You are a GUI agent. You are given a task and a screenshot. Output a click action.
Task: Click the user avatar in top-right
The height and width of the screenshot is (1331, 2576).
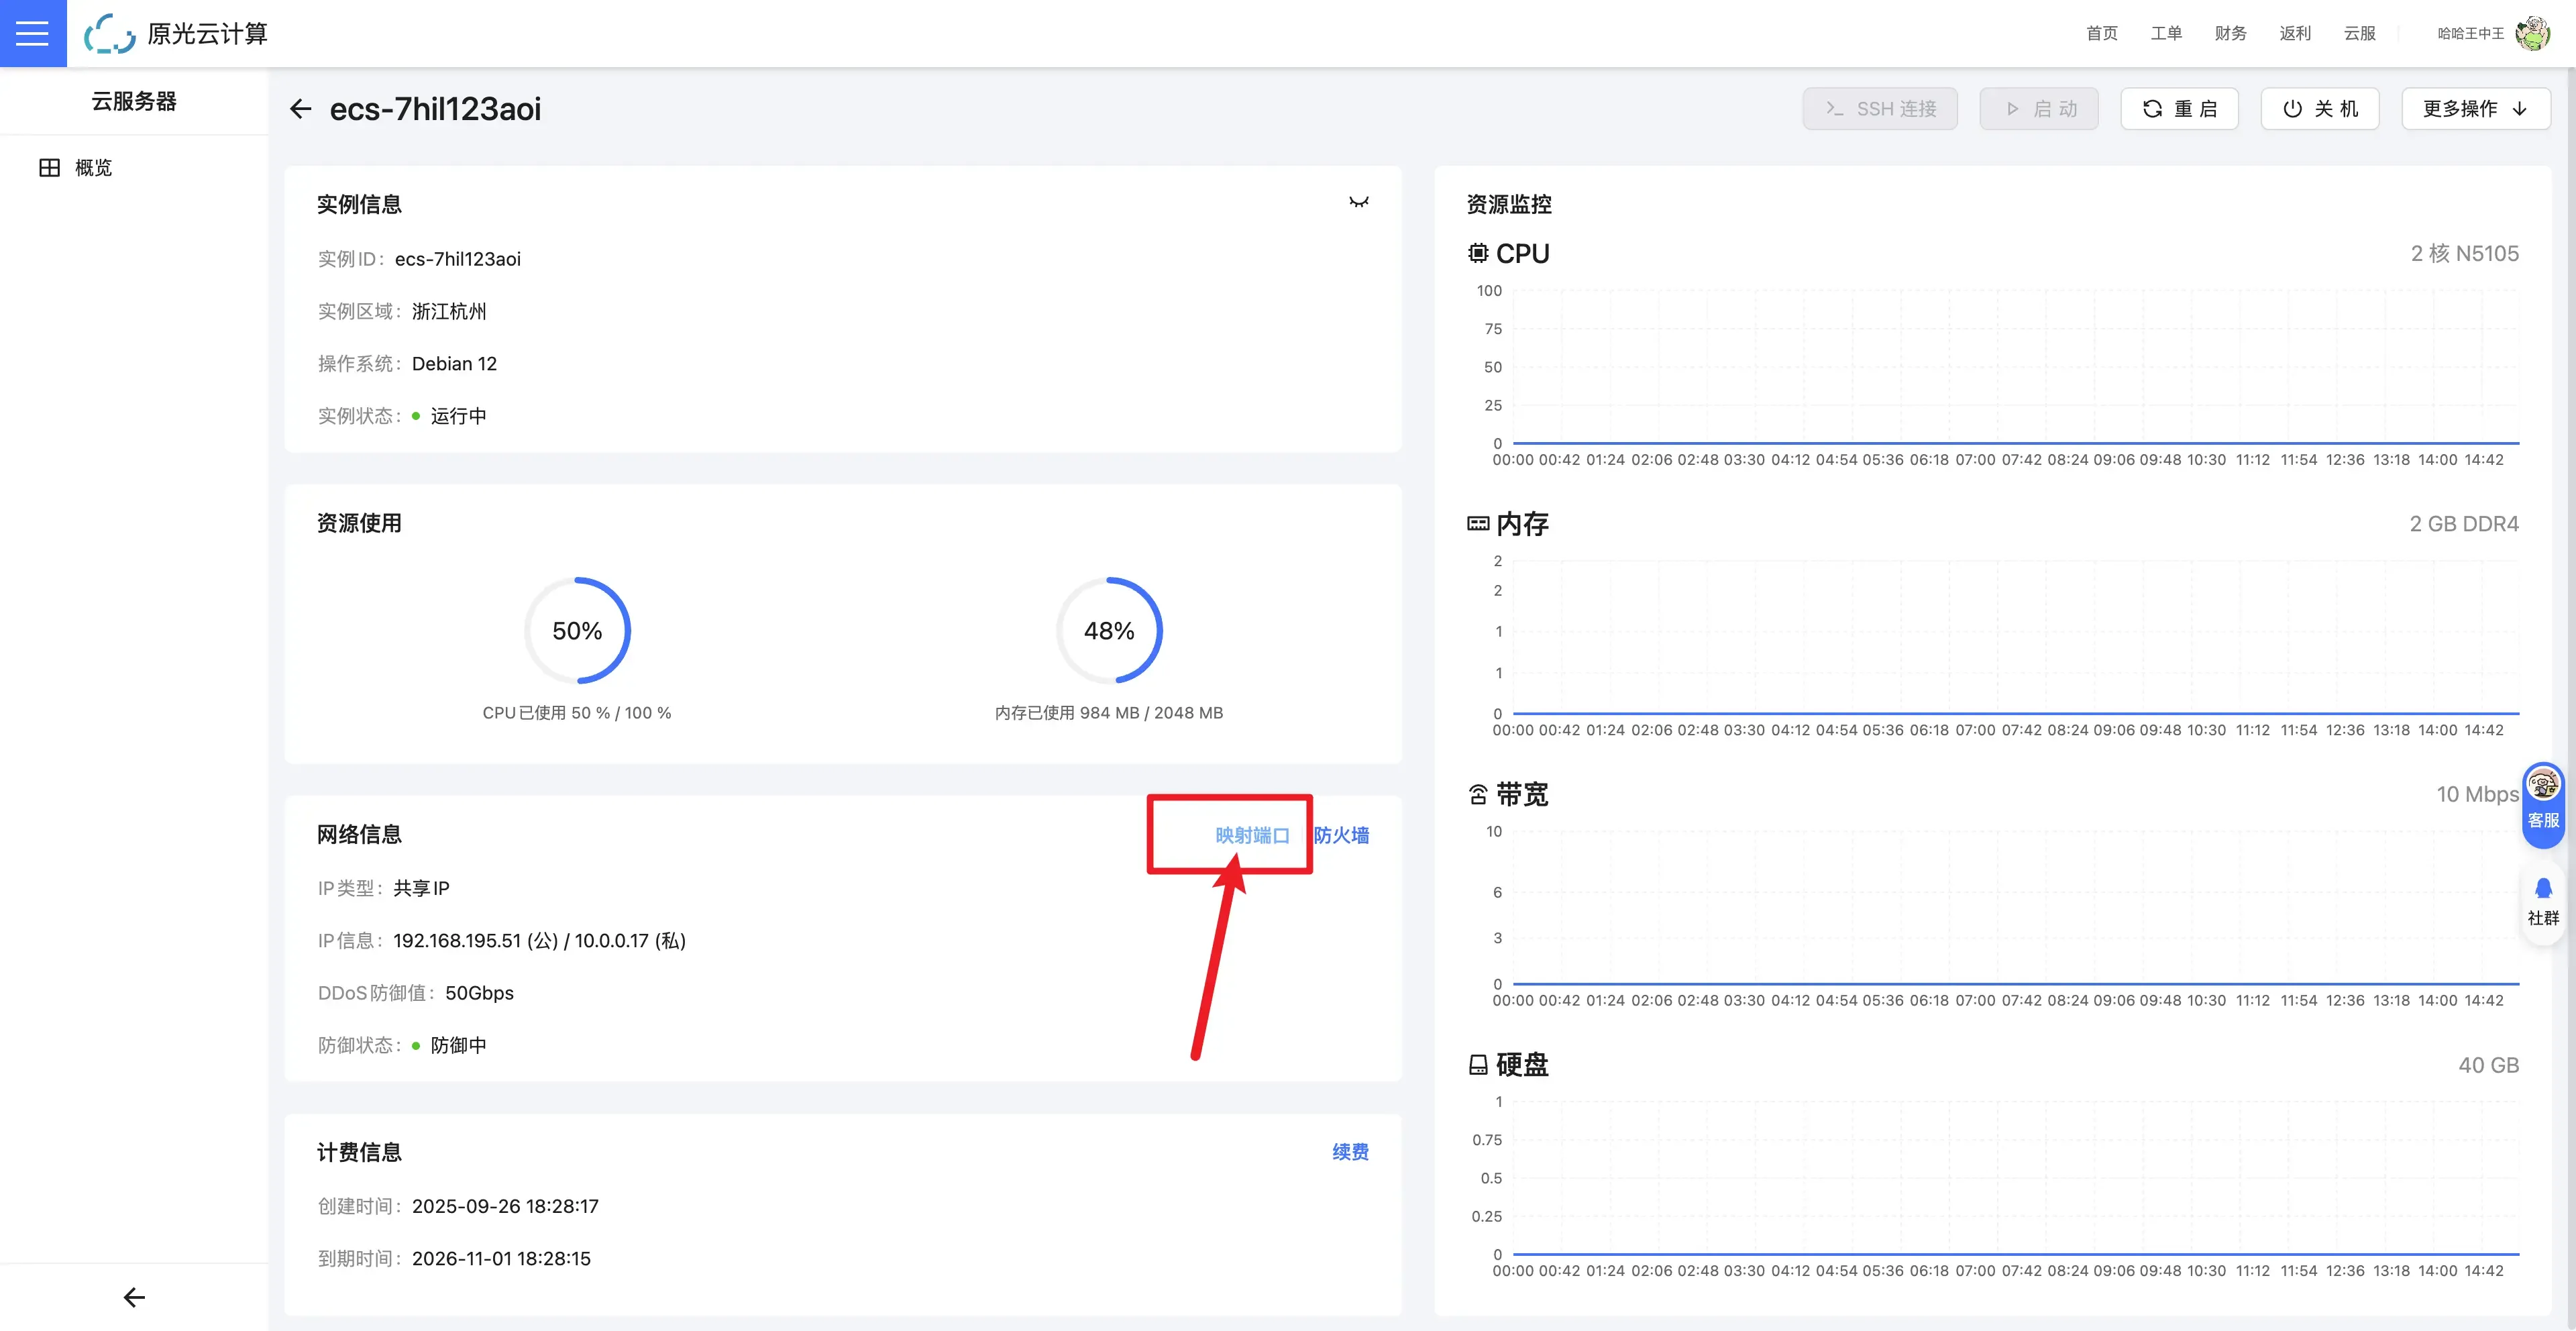coord(2533,33)
